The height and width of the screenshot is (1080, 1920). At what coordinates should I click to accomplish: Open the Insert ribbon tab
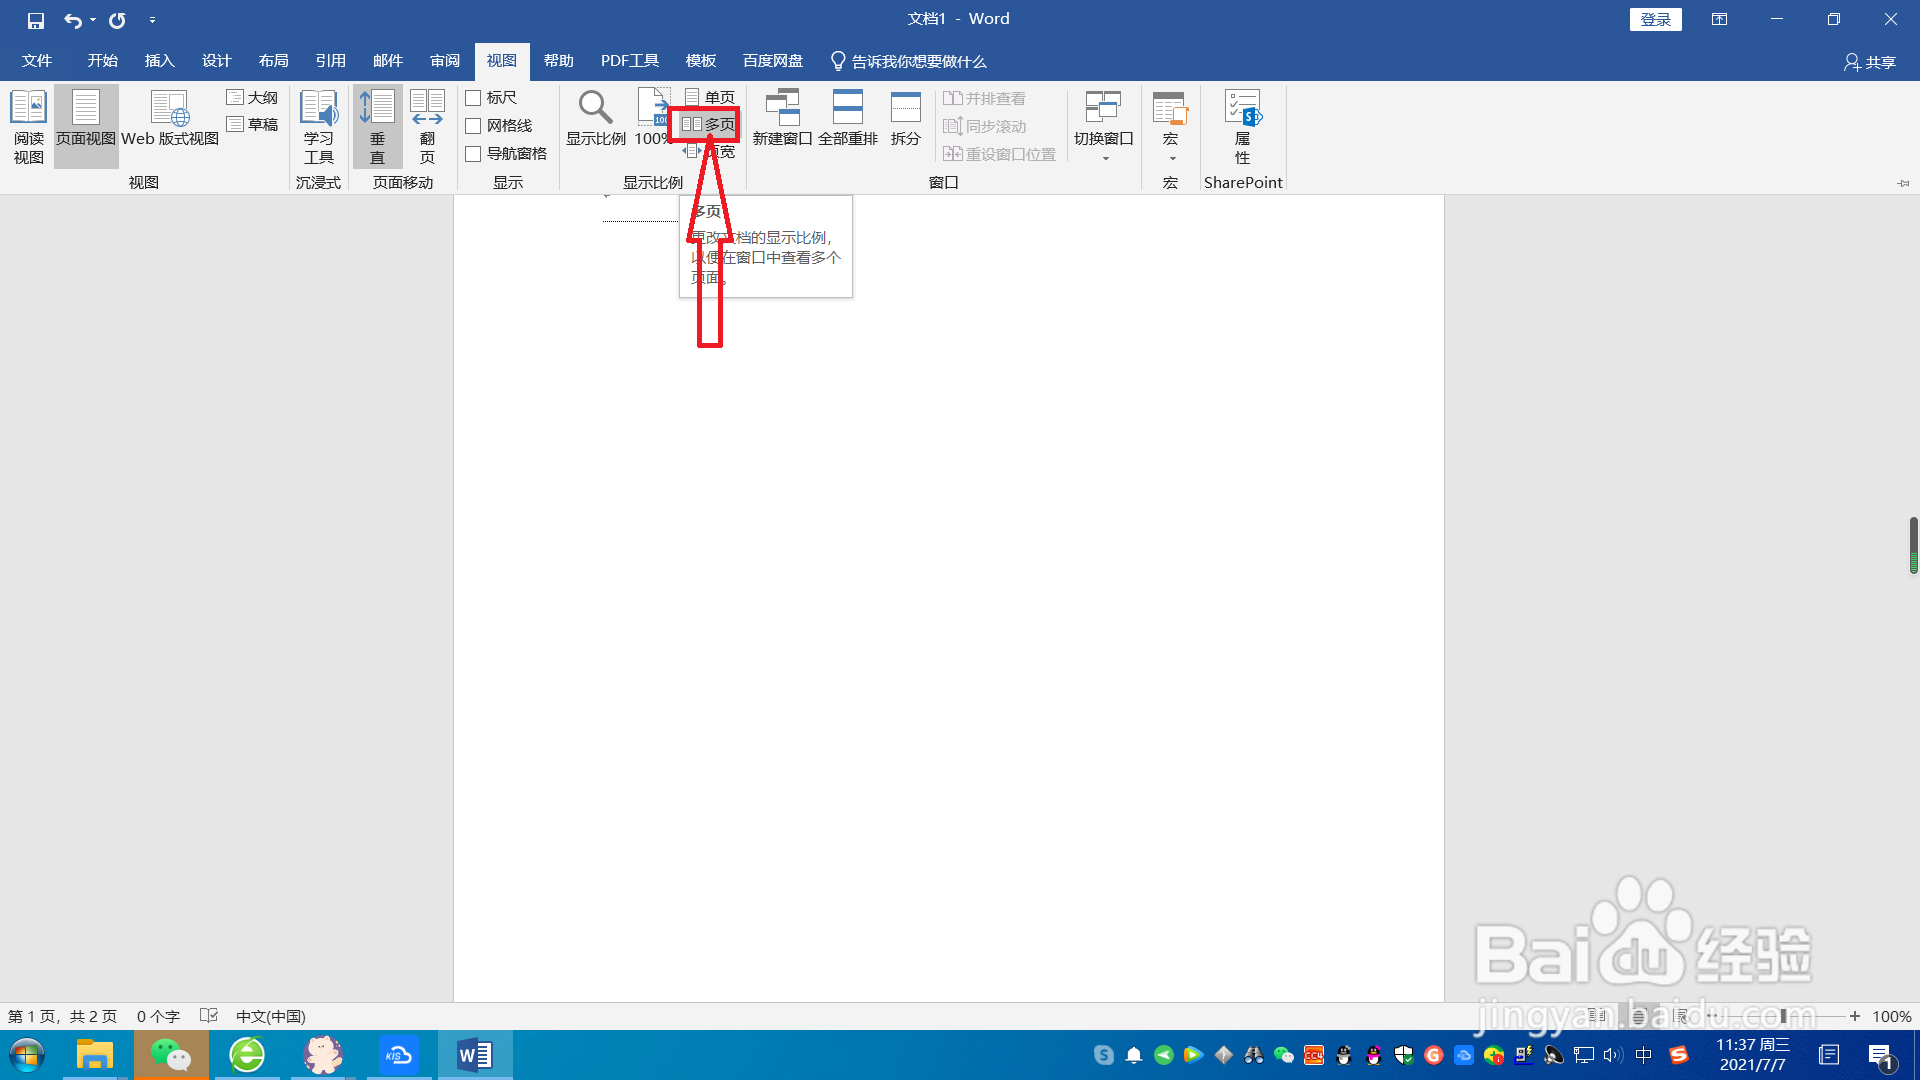tap(159, 61)
